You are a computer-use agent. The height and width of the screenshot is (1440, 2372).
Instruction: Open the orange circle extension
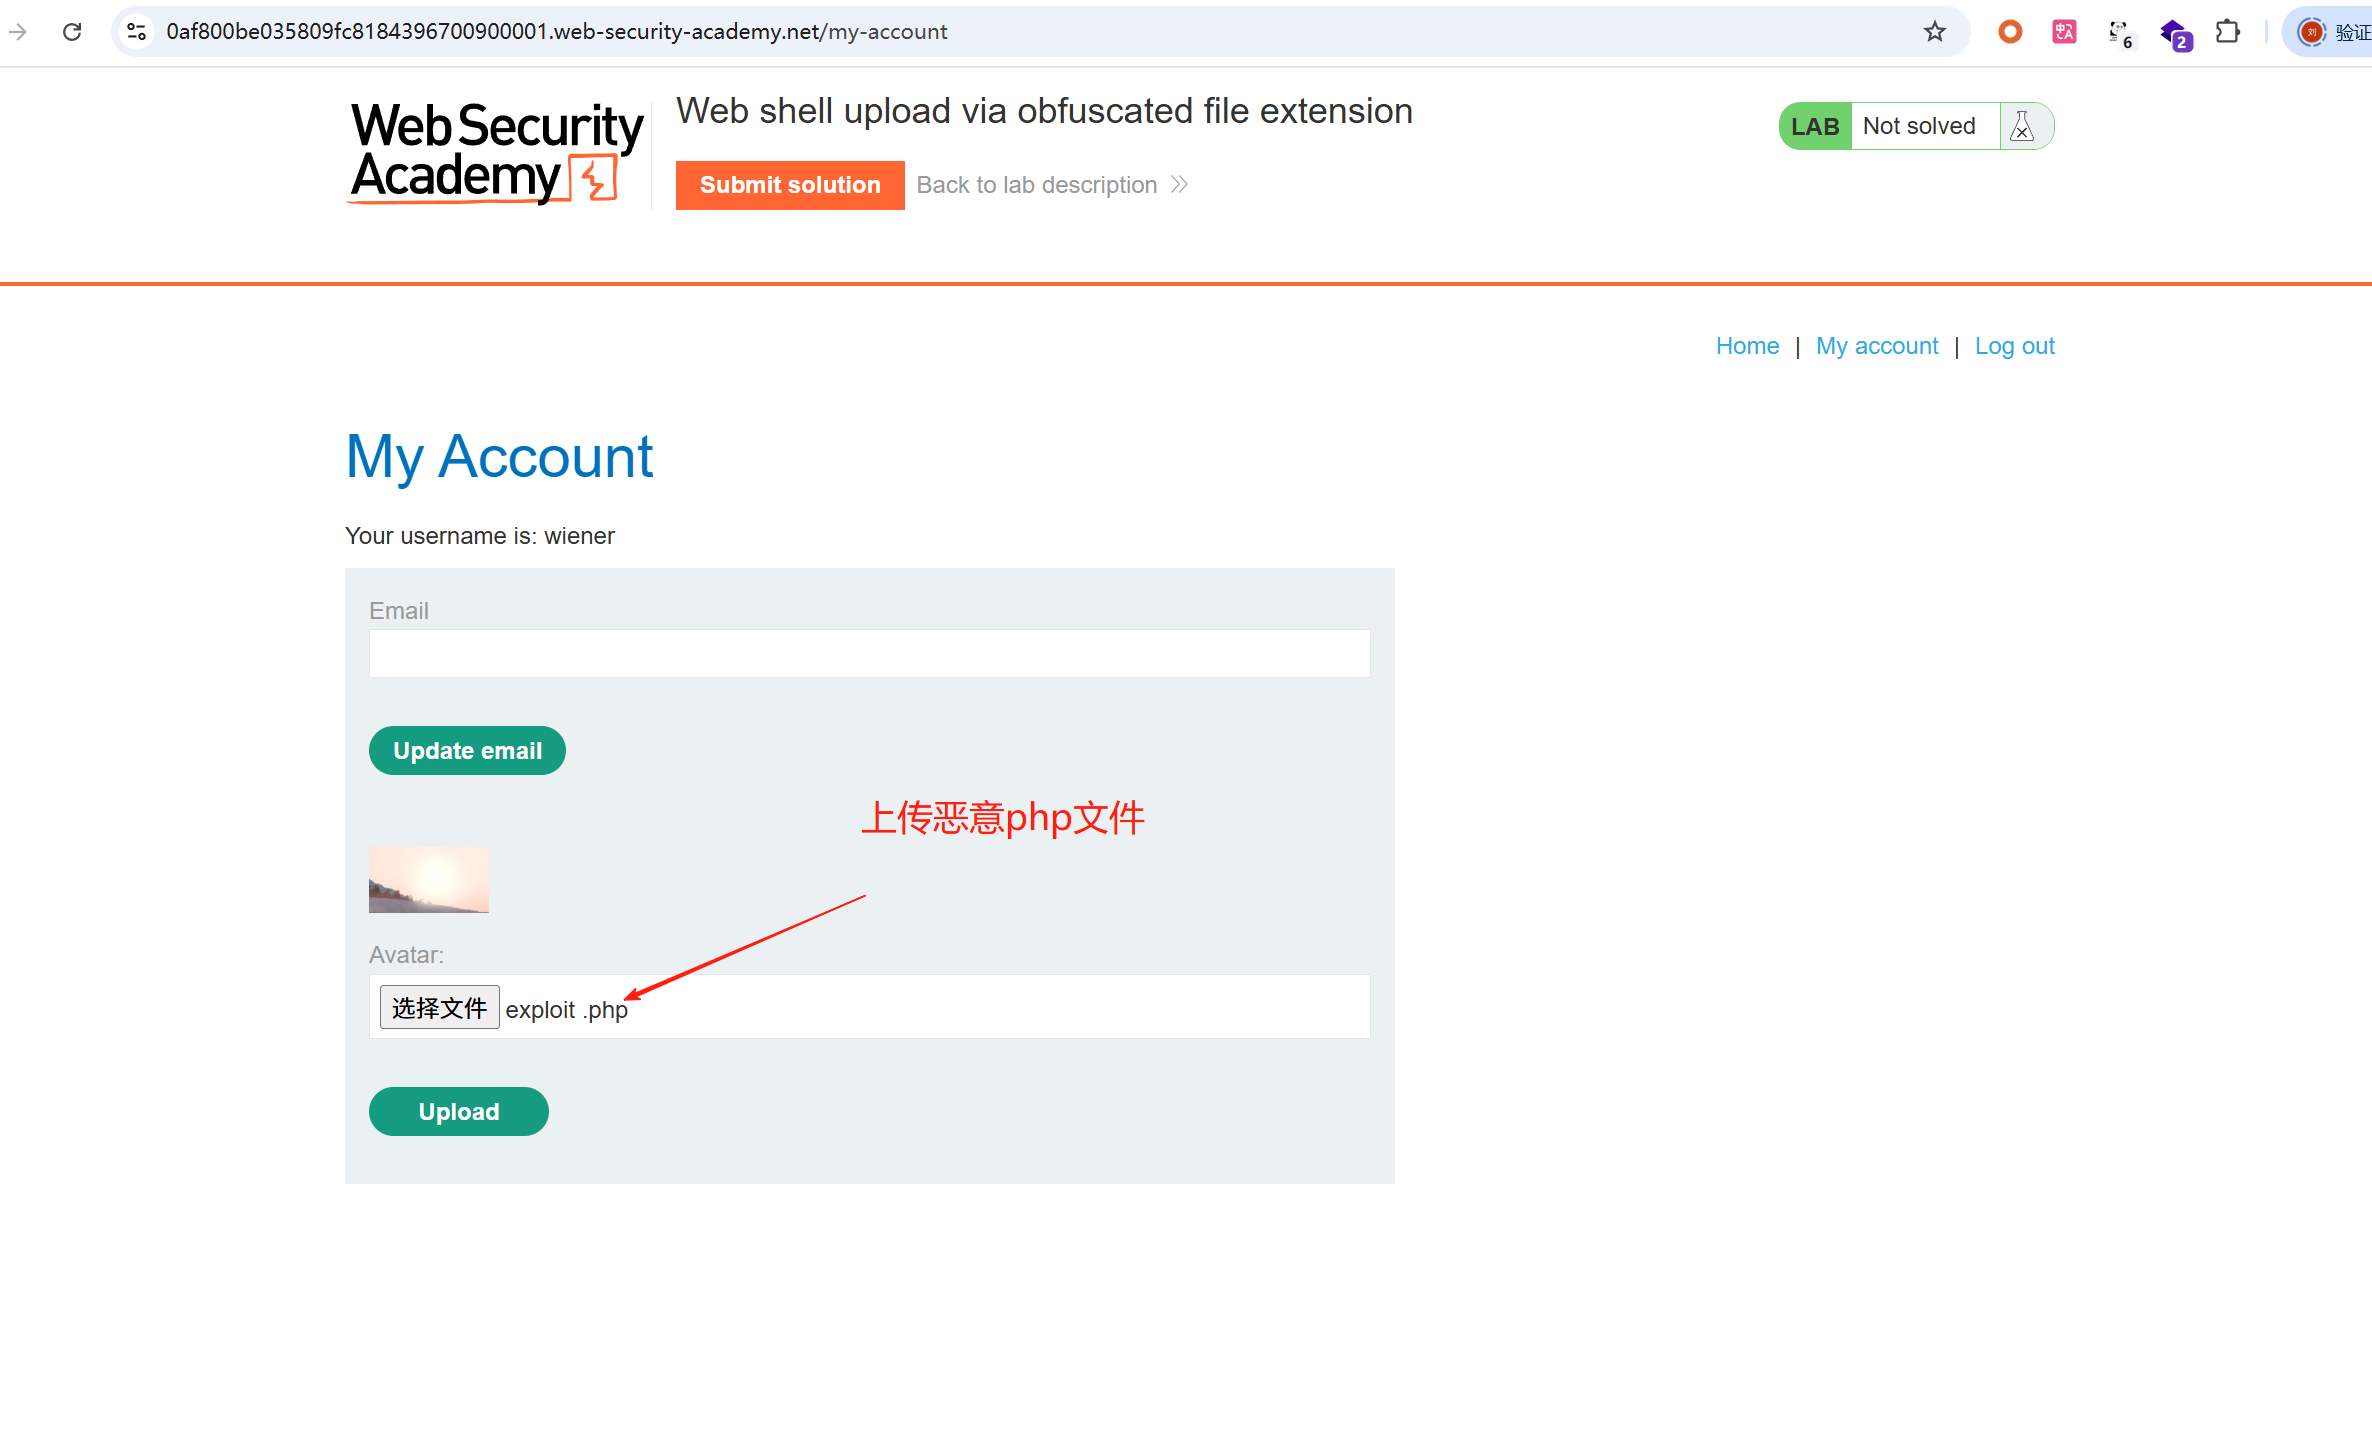(2010, 32)
